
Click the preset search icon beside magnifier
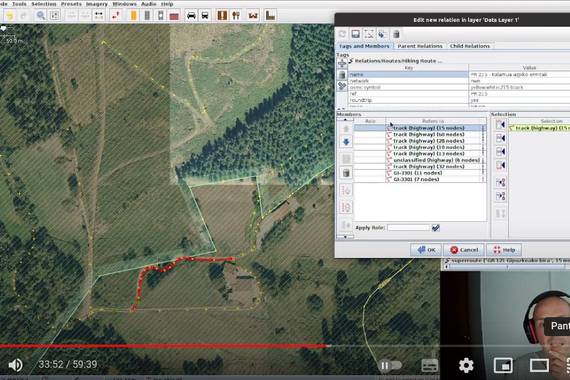(x=55, y=15)
